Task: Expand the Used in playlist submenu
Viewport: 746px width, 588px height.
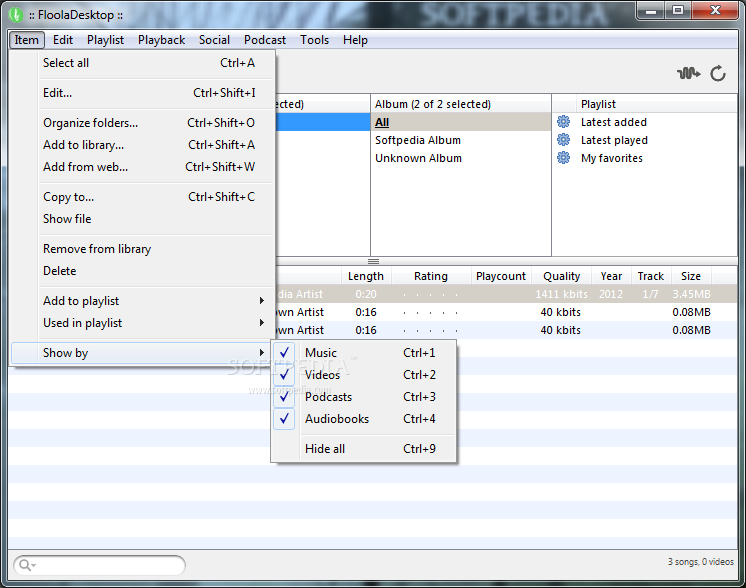Action: [x=143, y=323]
